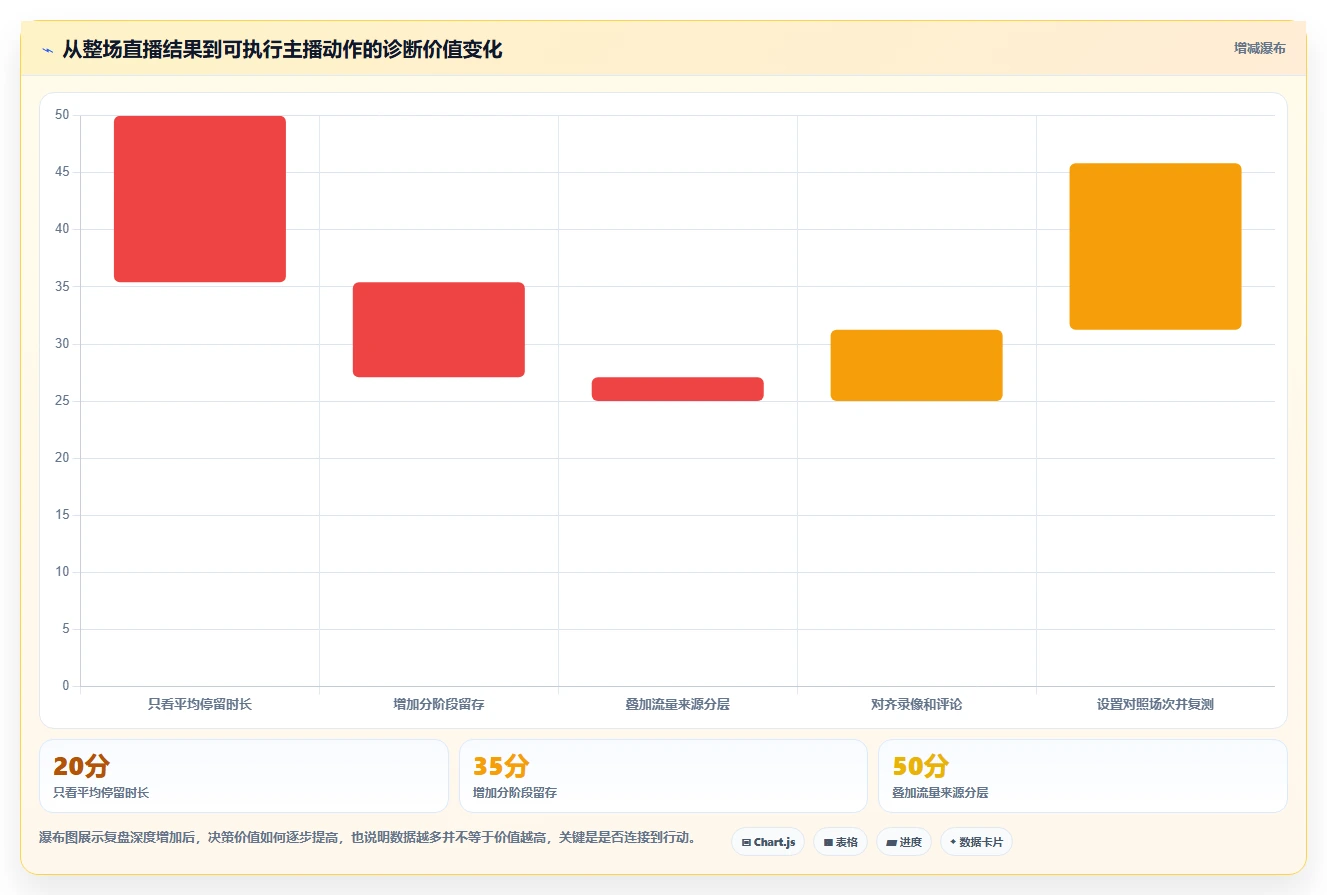Select the red bar for 只看平均停留时长
This screenshot has height=895, width=1327.
(200, 199)
